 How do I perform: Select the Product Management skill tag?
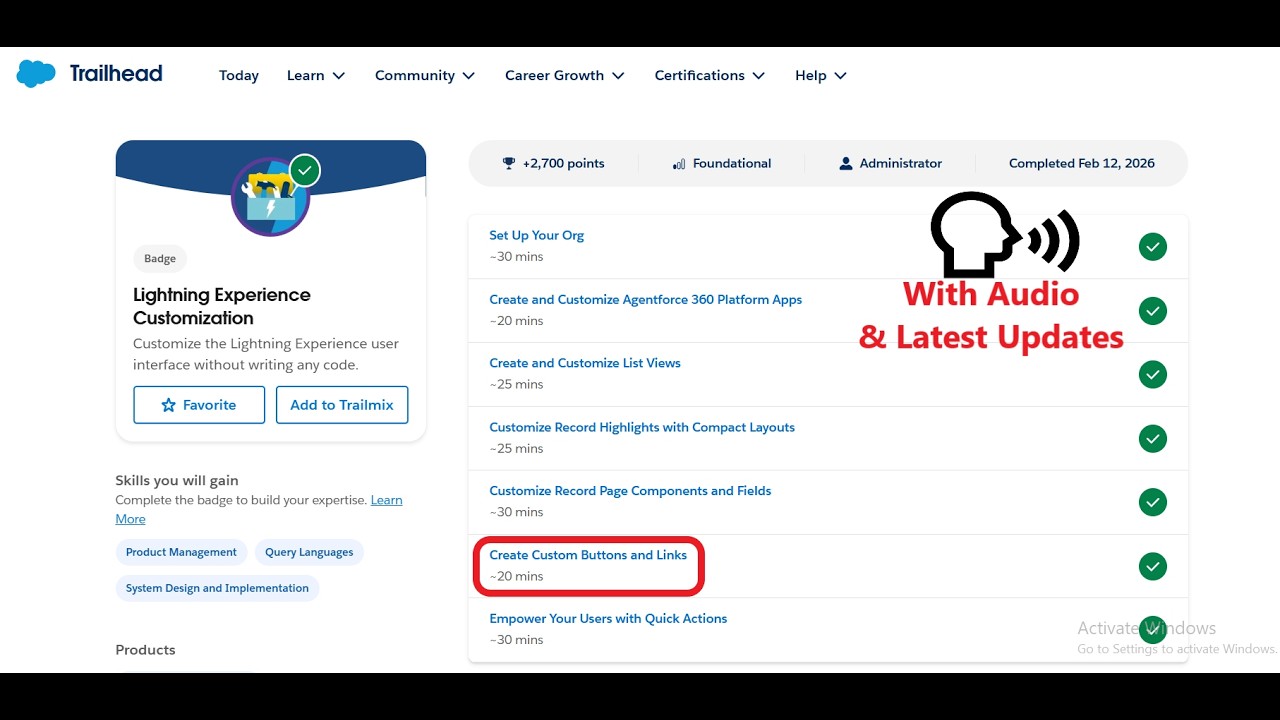pyautogui.click(x=181, y=552)
